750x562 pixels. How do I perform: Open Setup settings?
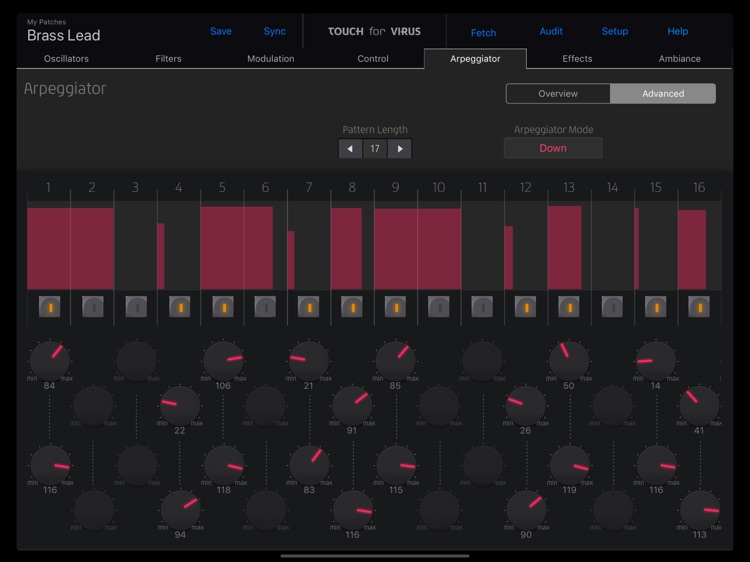coord(615,32)
